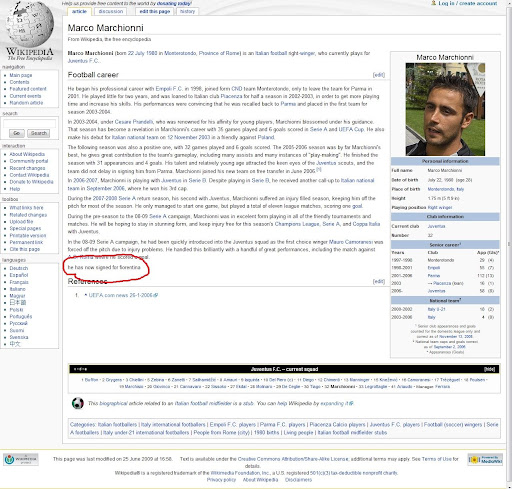Open Upload file toolbox link

point(21,222)
